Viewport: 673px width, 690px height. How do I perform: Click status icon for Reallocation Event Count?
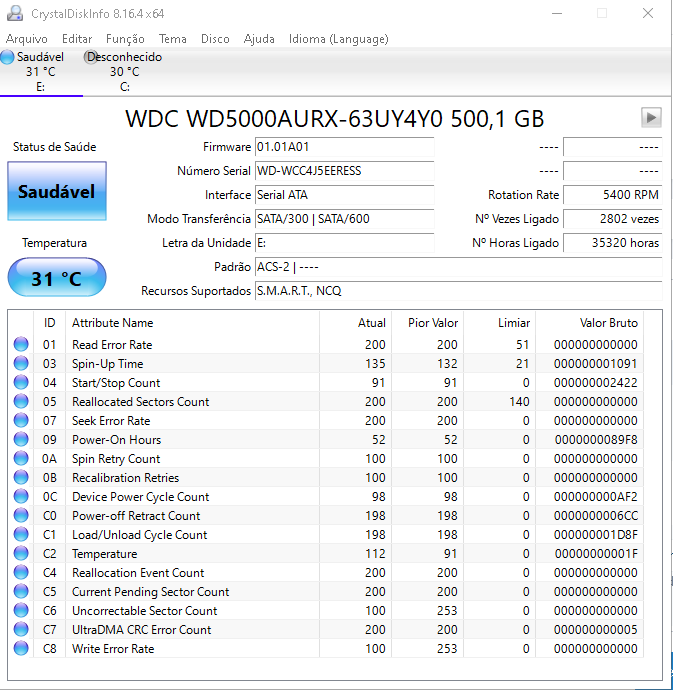[x=21, y=572]
